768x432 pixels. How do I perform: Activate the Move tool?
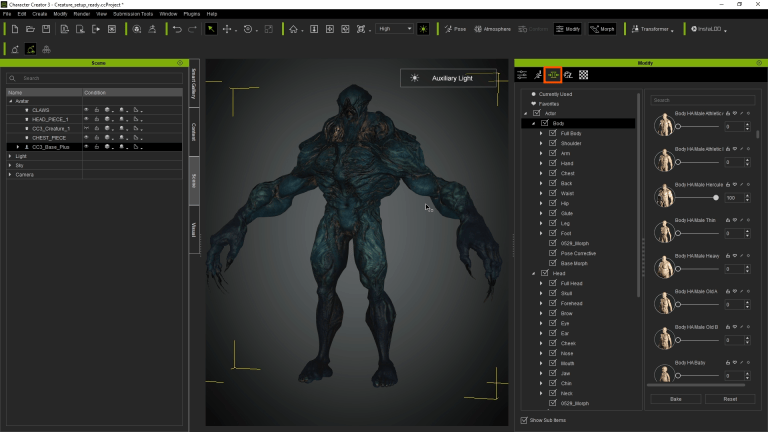[227, 29]
